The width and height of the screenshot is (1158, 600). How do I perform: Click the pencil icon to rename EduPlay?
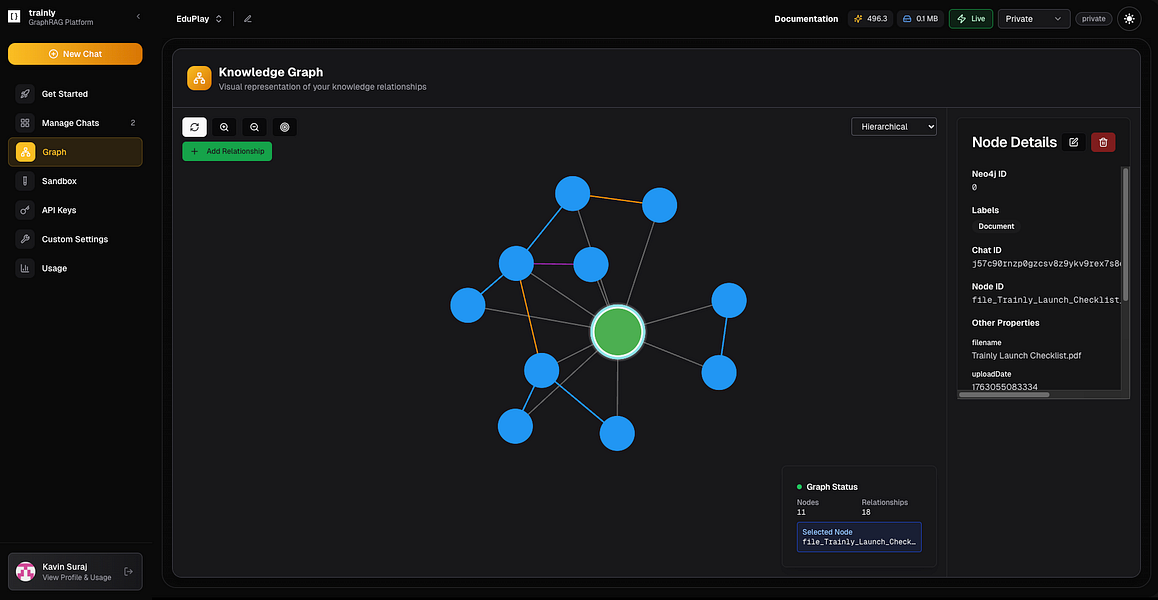247,19
